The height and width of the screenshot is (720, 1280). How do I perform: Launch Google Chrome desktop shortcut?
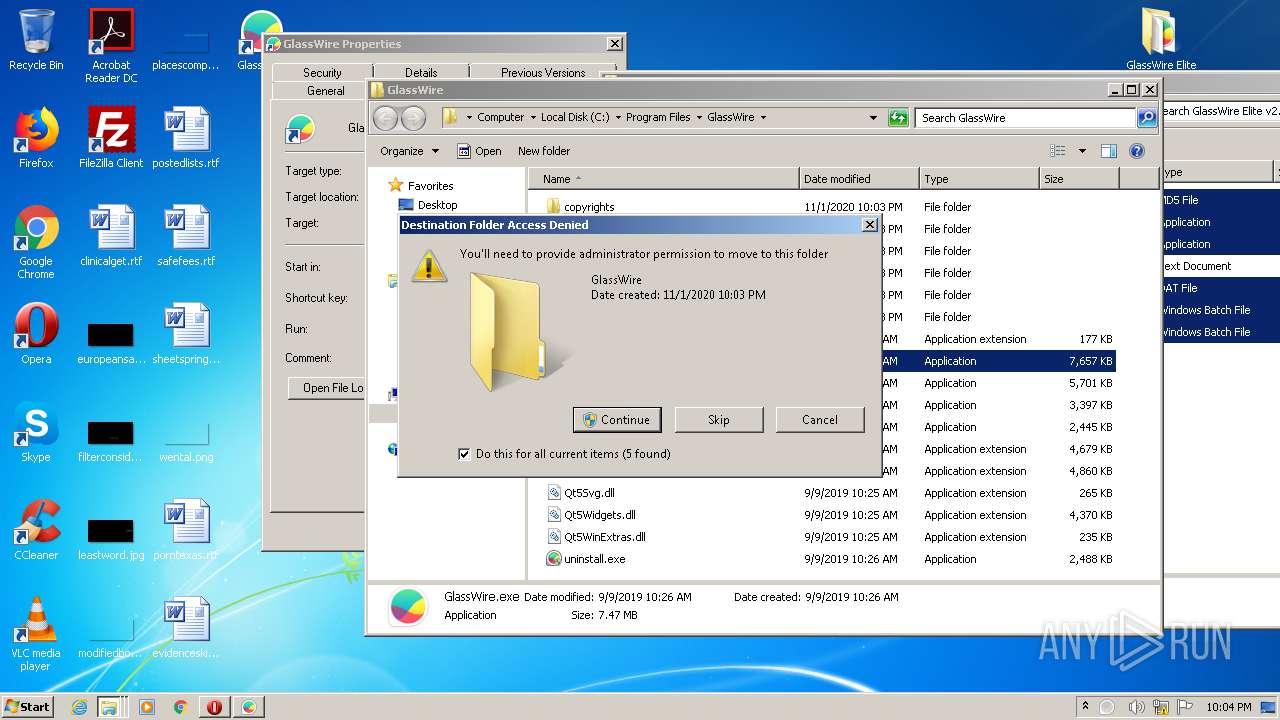(36, 242)
